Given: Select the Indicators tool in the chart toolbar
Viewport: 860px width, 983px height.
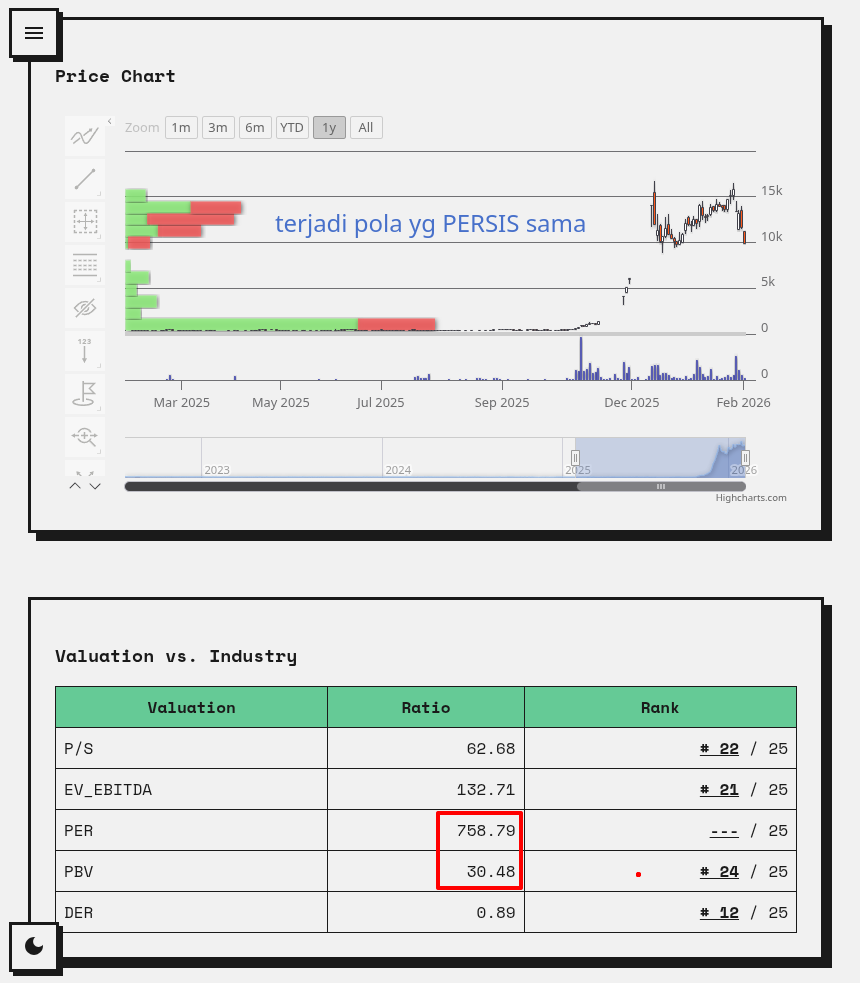Looking at the screenshot, I should point(85,135).
